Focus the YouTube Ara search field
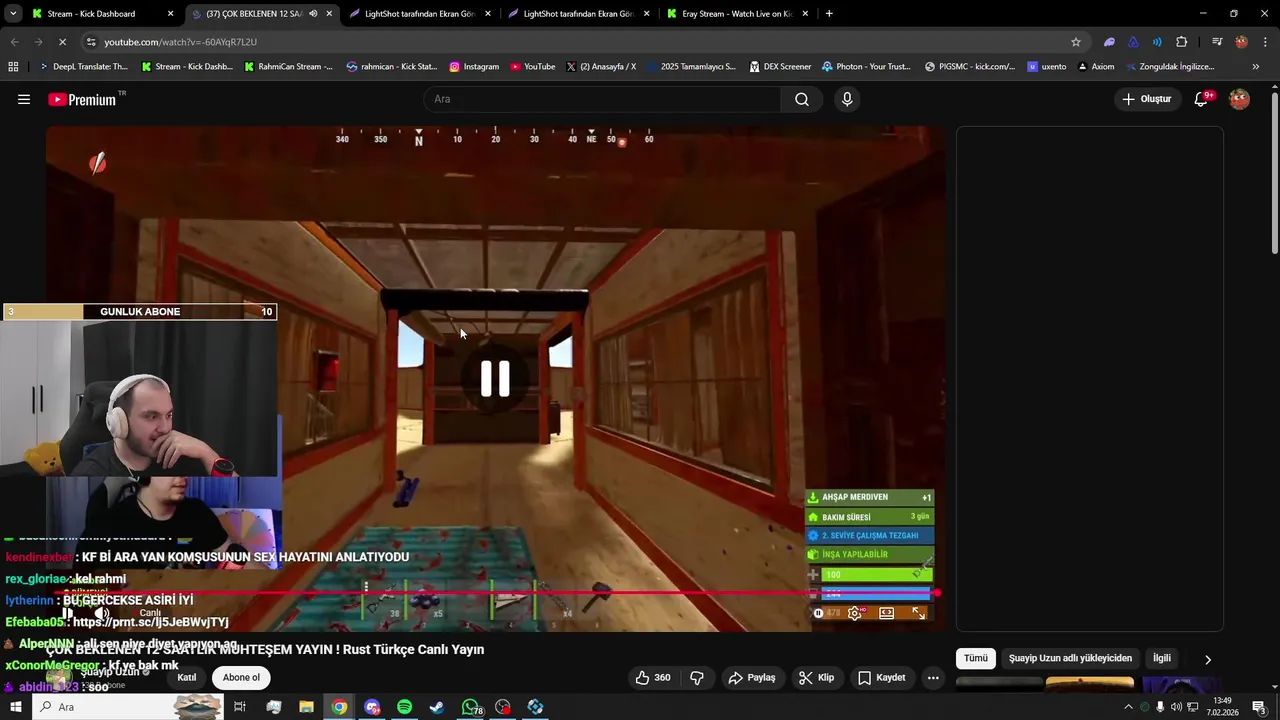 602,99
